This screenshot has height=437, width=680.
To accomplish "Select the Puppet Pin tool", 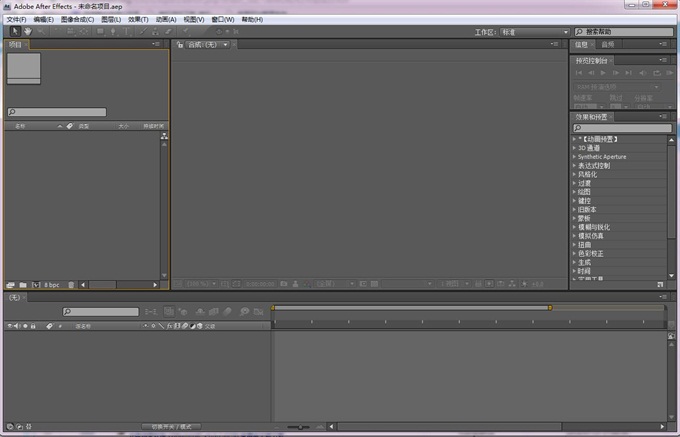I will point(186,31).
